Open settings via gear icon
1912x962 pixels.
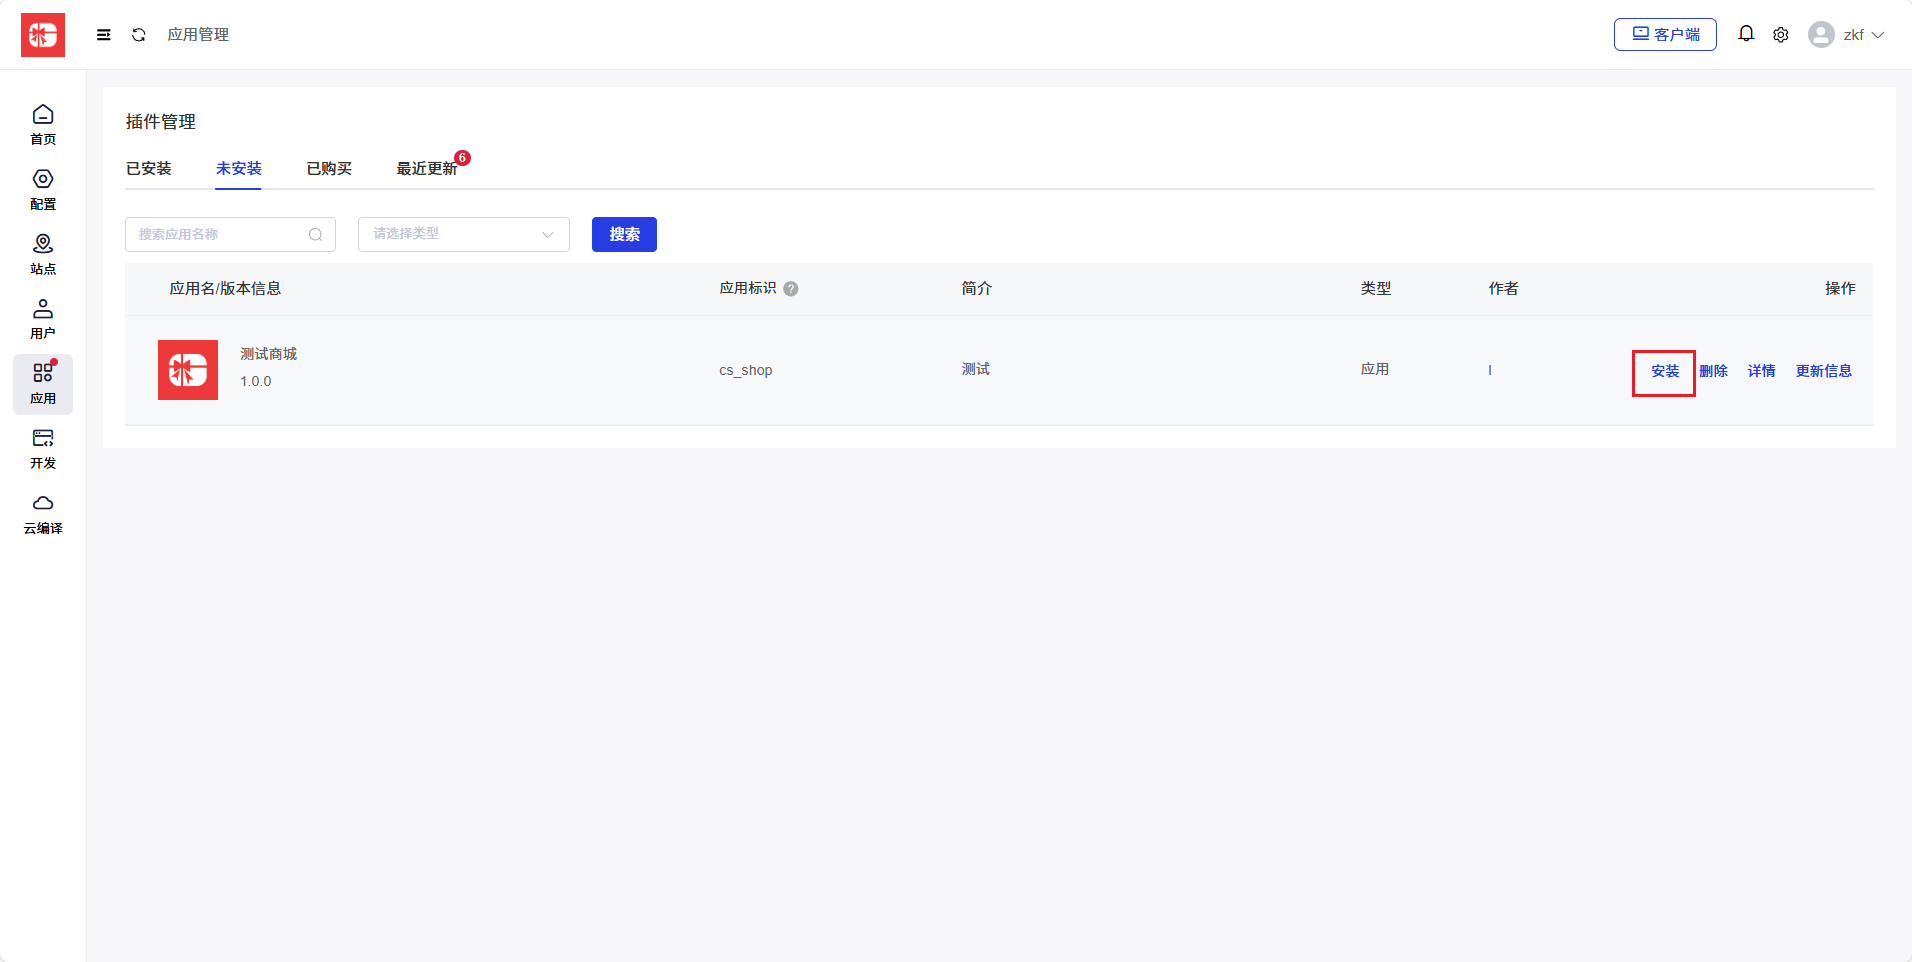point(1780,35)
